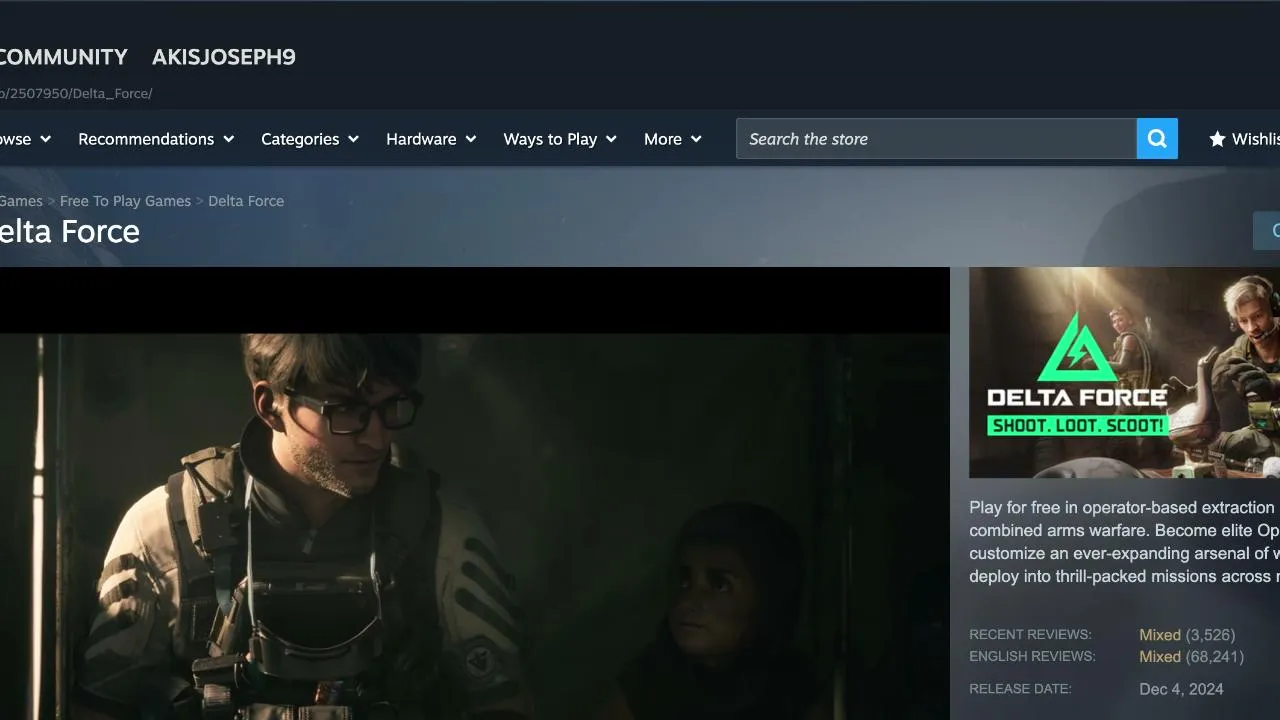Click the RECENT REVIEWS label
This screenshot has height=720, width=1280.
1030,635
